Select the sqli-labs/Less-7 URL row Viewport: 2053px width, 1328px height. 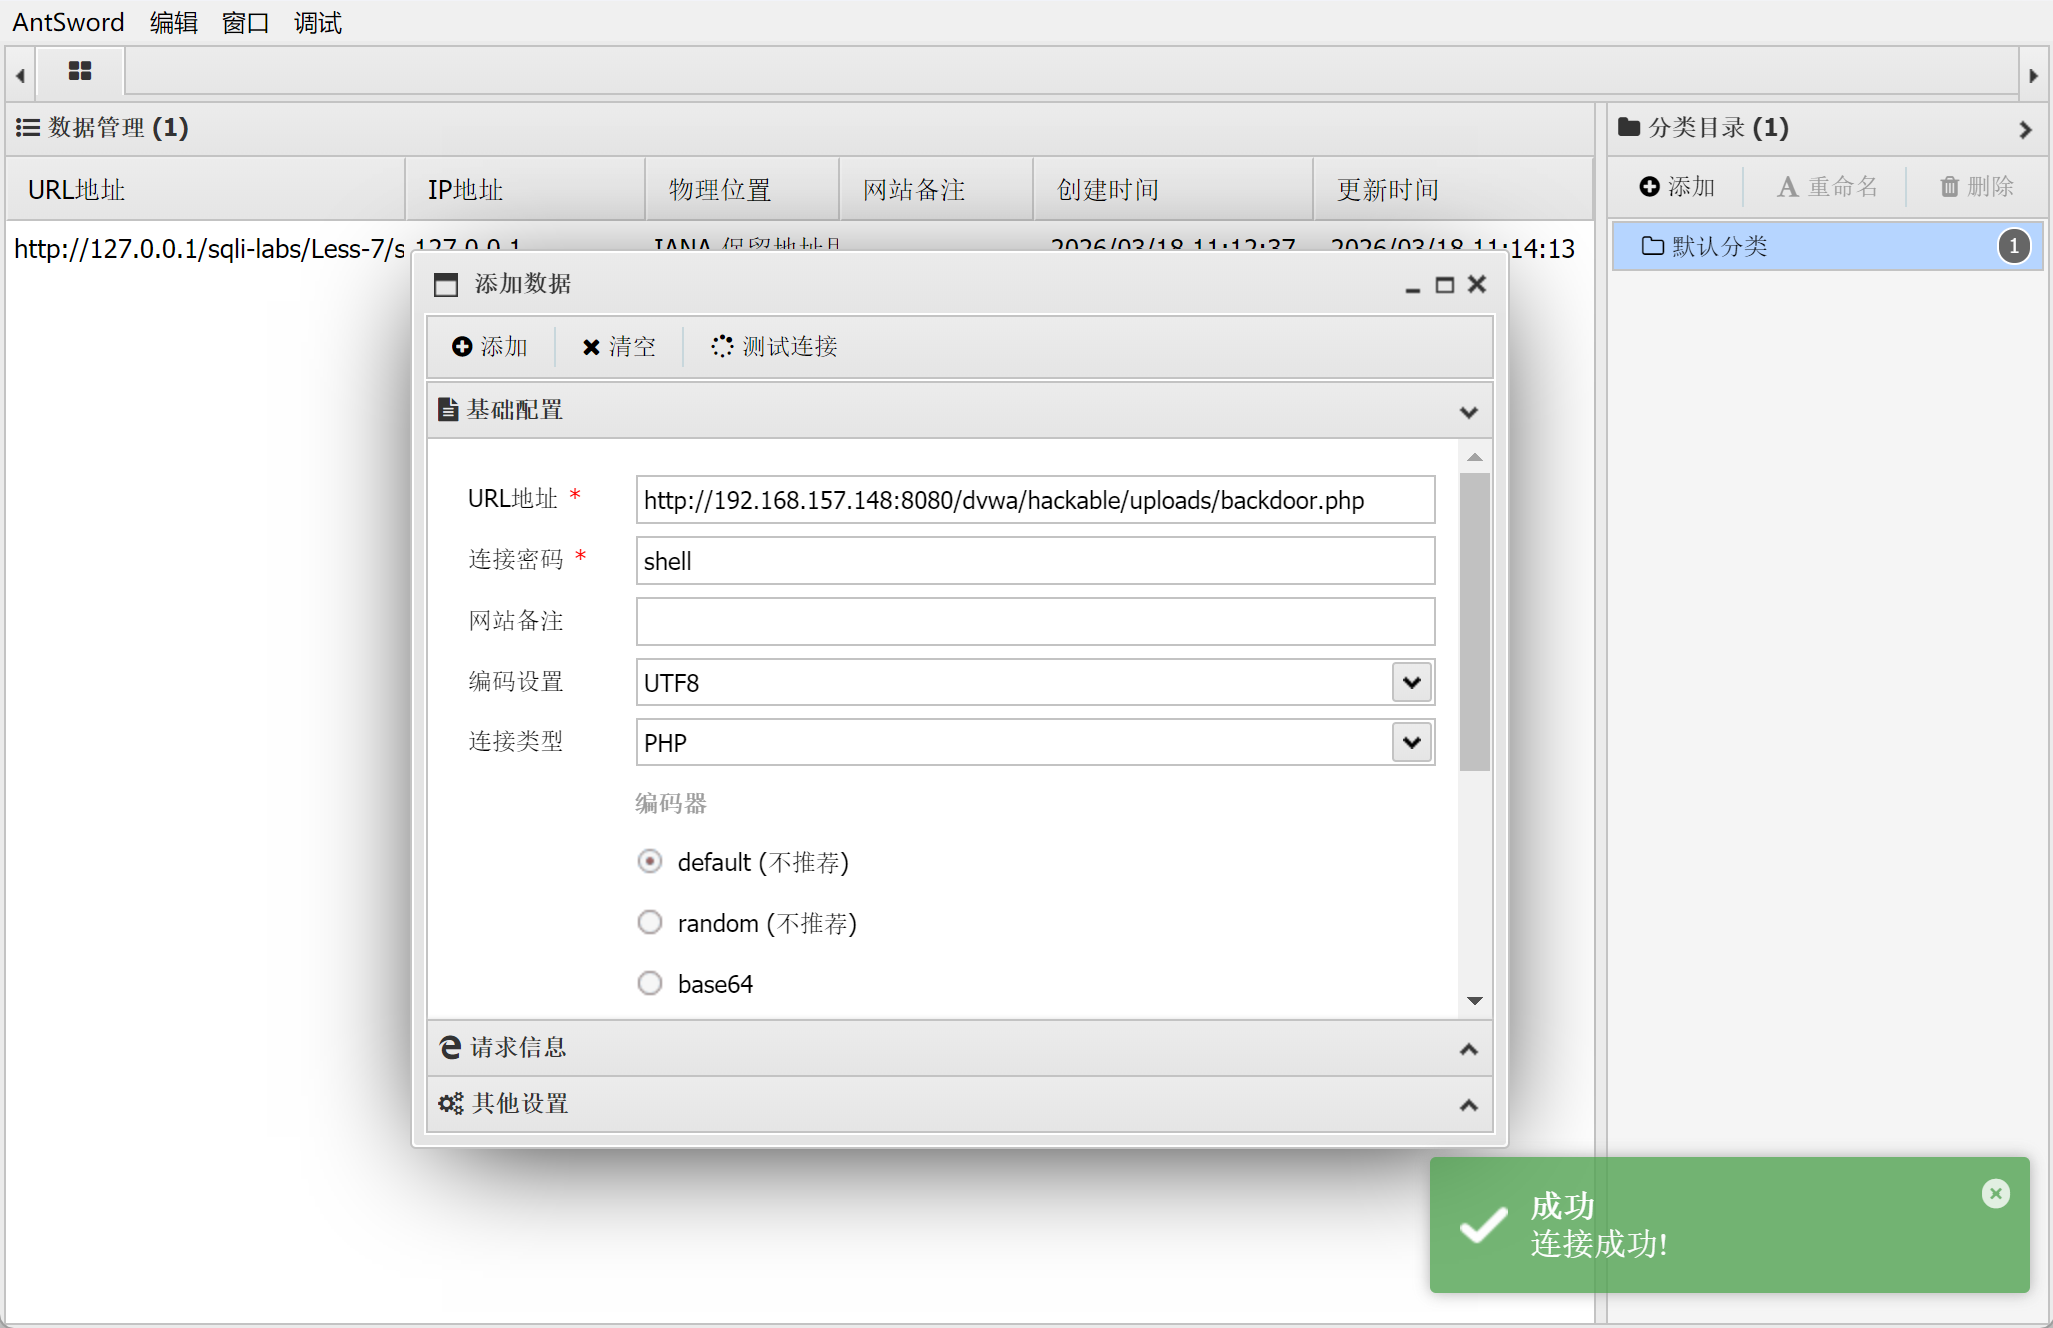coord(210,248)
